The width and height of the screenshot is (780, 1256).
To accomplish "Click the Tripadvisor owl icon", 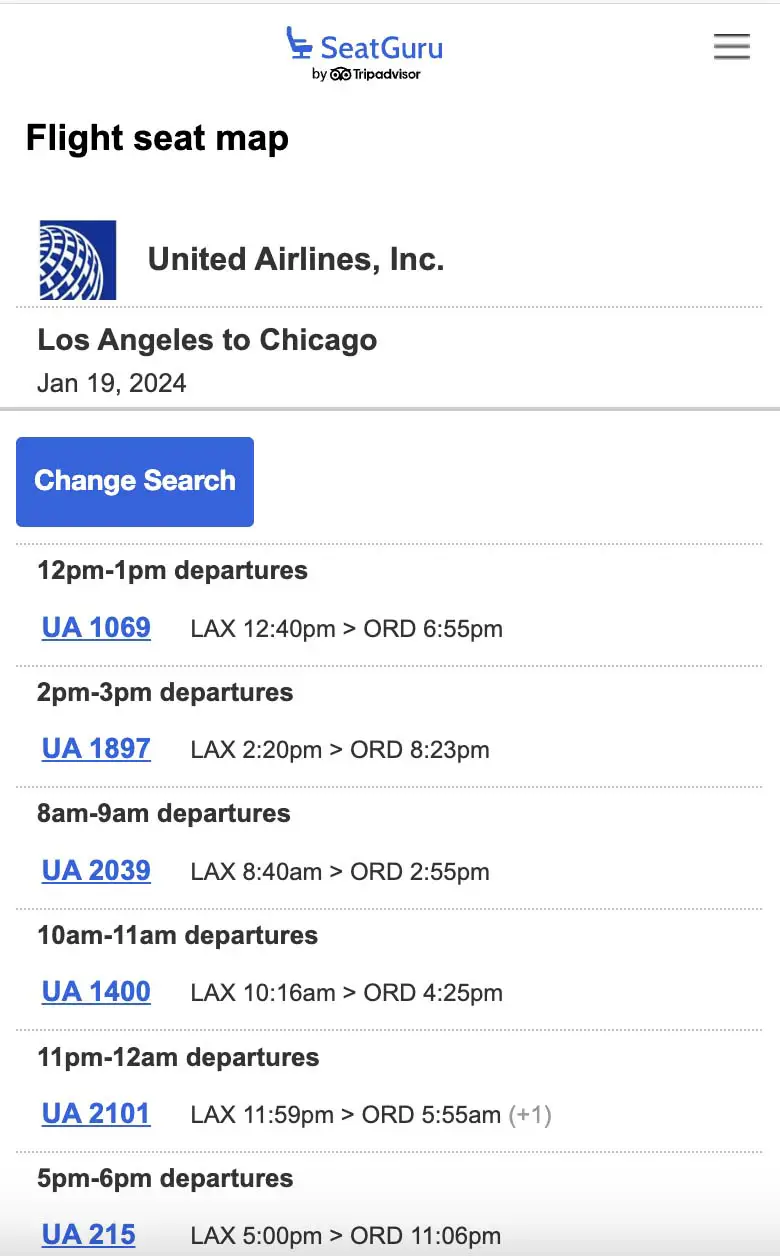I will (x=340, y=74).
